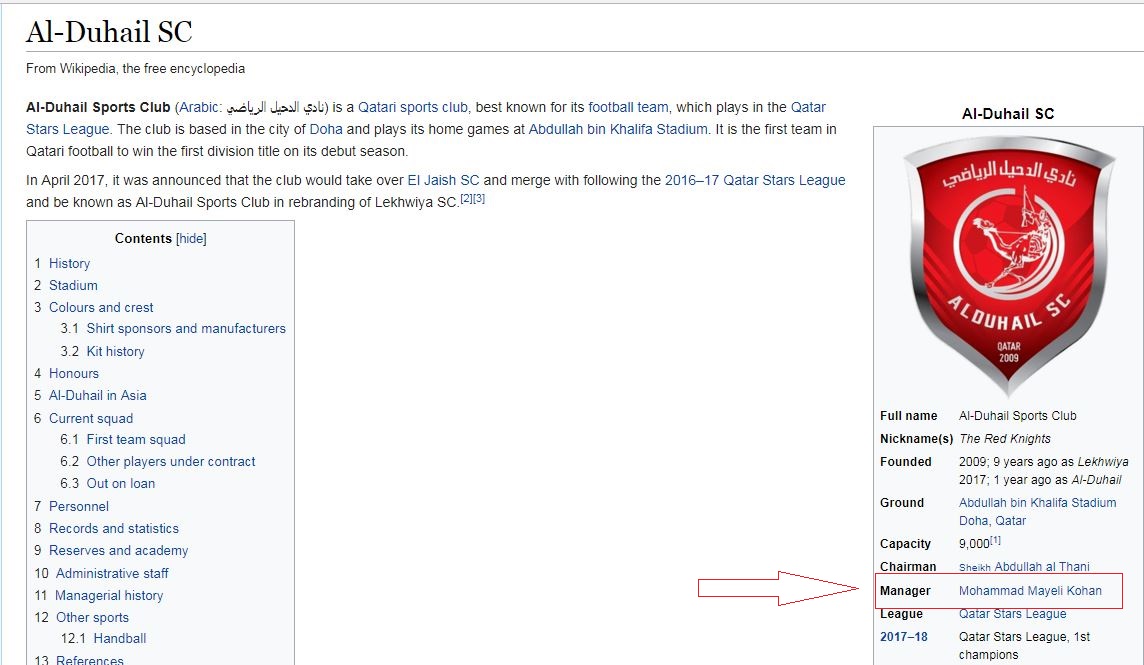This screenshot has height=665, width=1144.
Task: Follow the football team link
Action: (628, 107)
